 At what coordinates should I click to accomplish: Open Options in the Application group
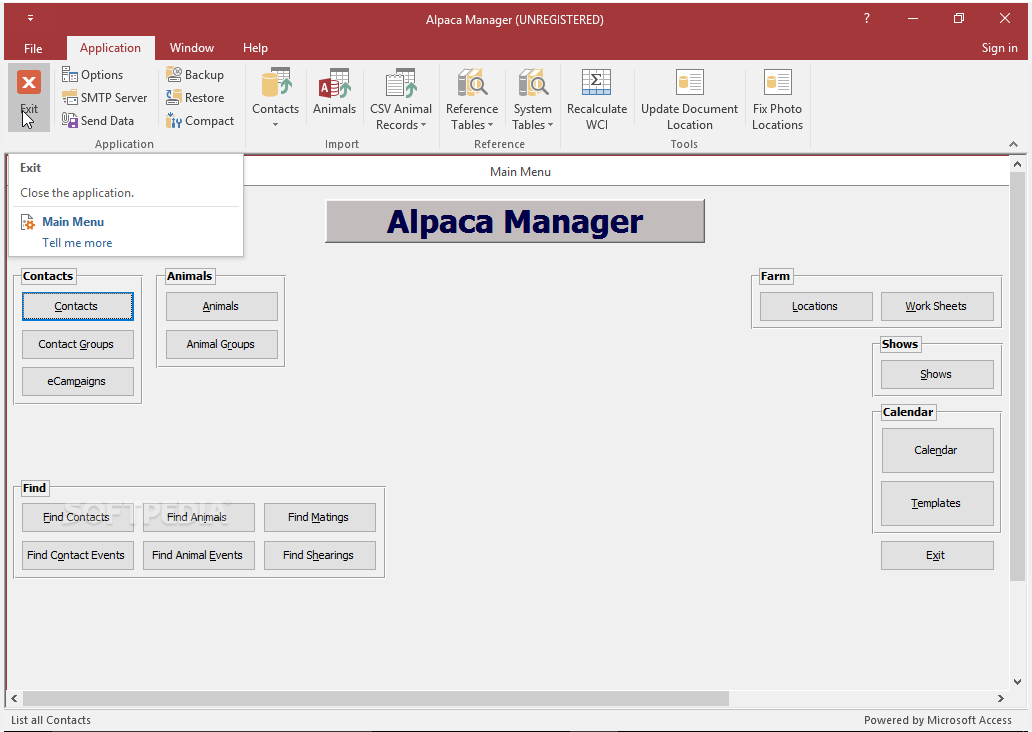(93, 74)
